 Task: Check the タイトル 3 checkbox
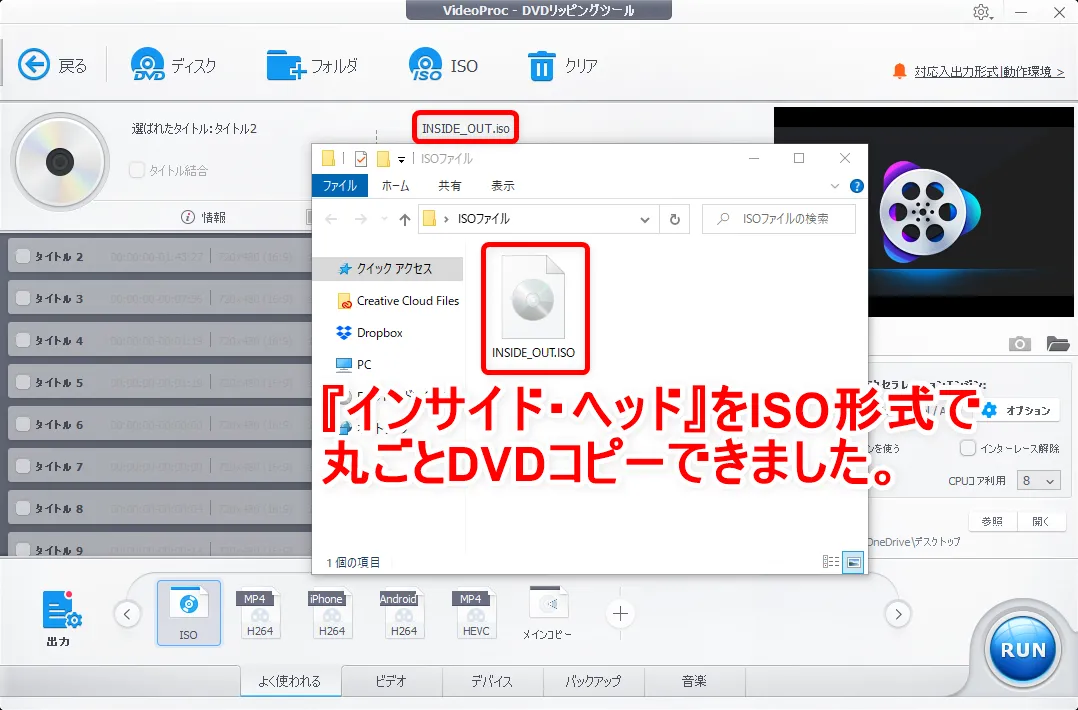(x=23, y=298)
